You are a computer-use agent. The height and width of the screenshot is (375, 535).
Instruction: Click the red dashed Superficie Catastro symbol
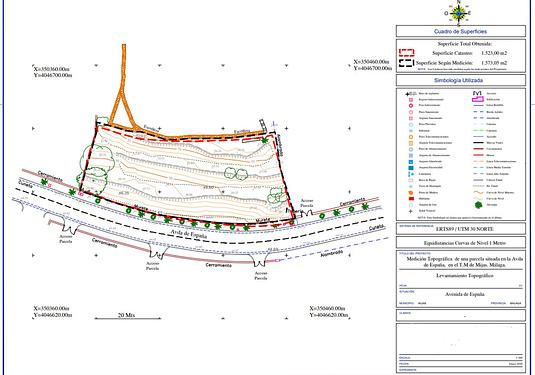click(x=406, y=53)
